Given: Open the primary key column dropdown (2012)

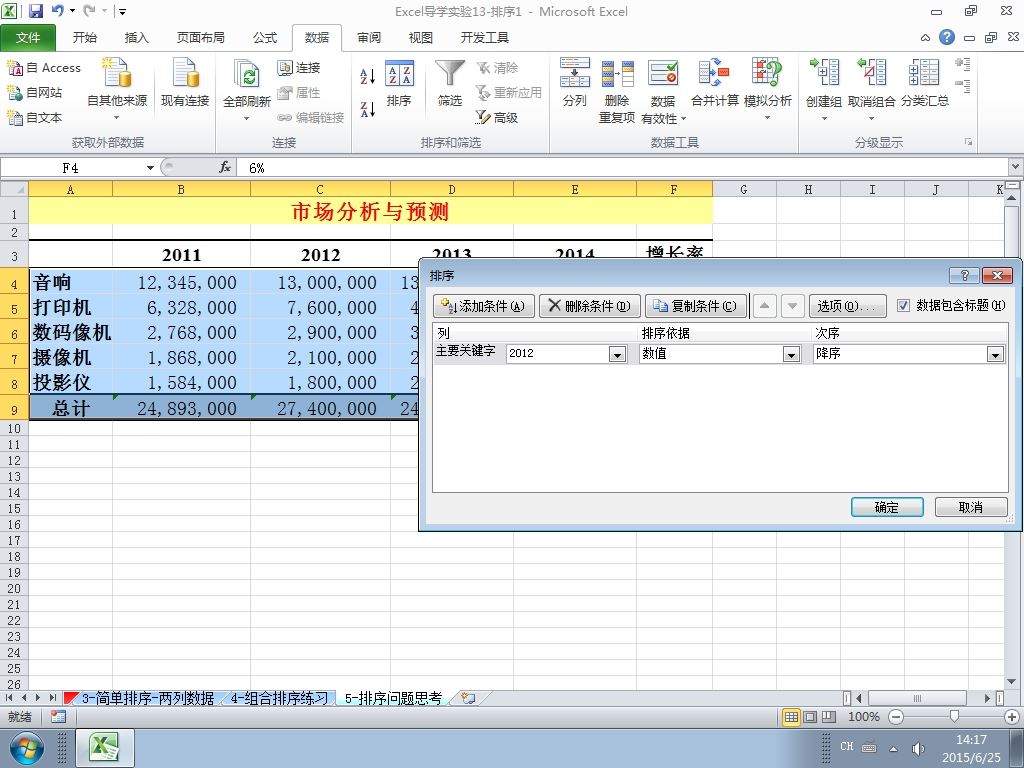Looking at the screenshot, I should (x=617, y=354).
